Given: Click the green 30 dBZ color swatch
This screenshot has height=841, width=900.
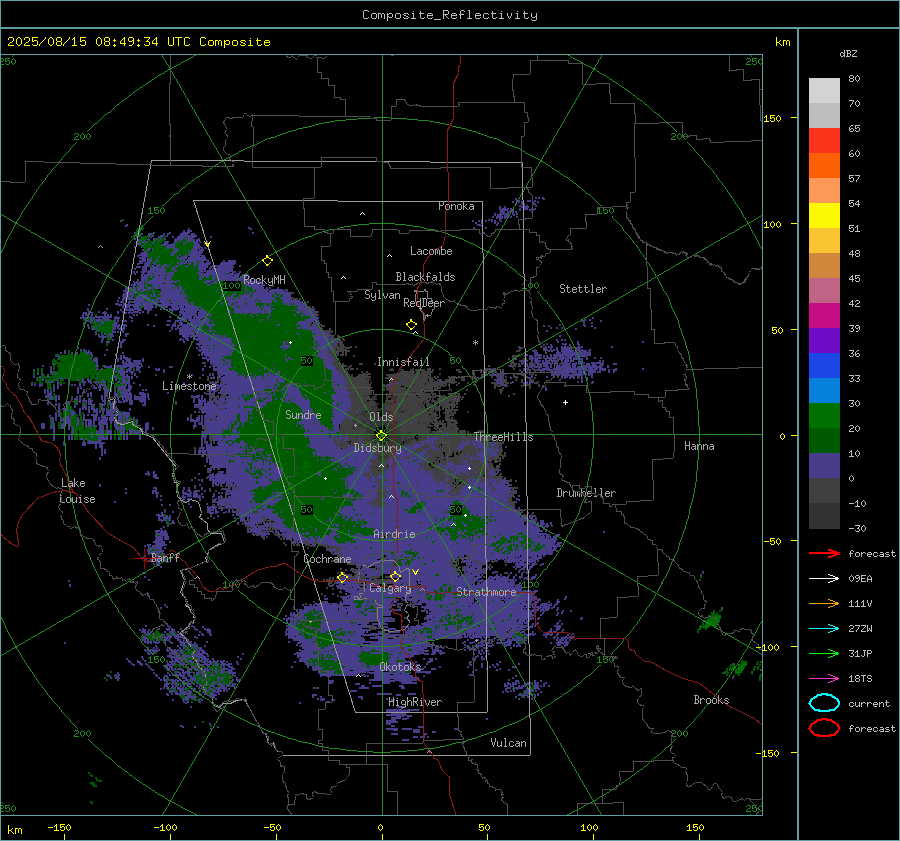Looking at the screenshot, I should pos(824,416).
